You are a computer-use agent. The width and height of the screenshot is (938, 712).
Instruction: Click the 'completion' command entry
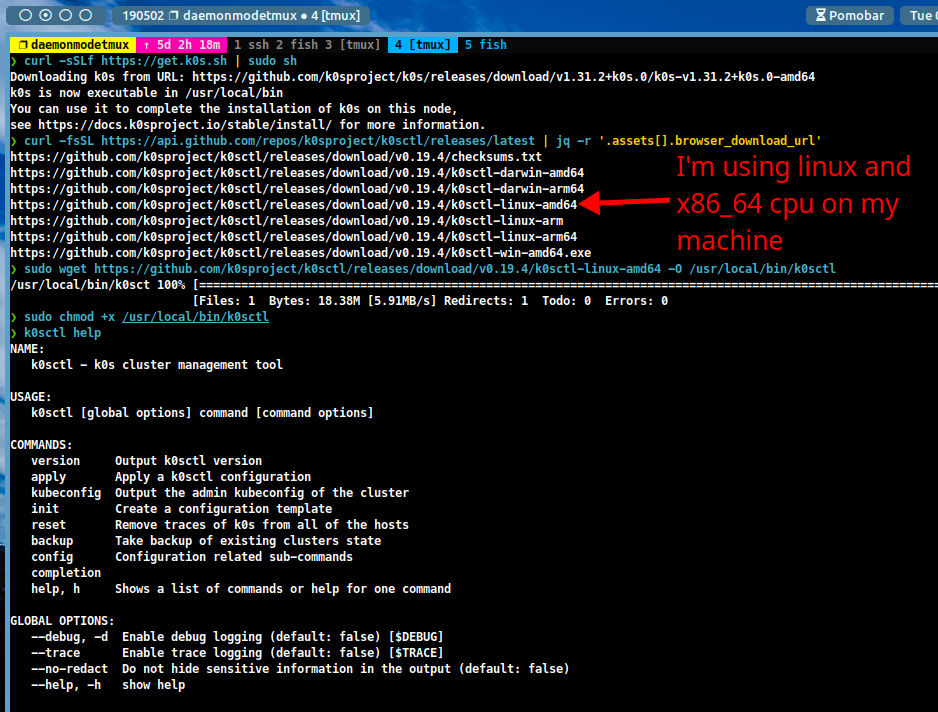66,573
